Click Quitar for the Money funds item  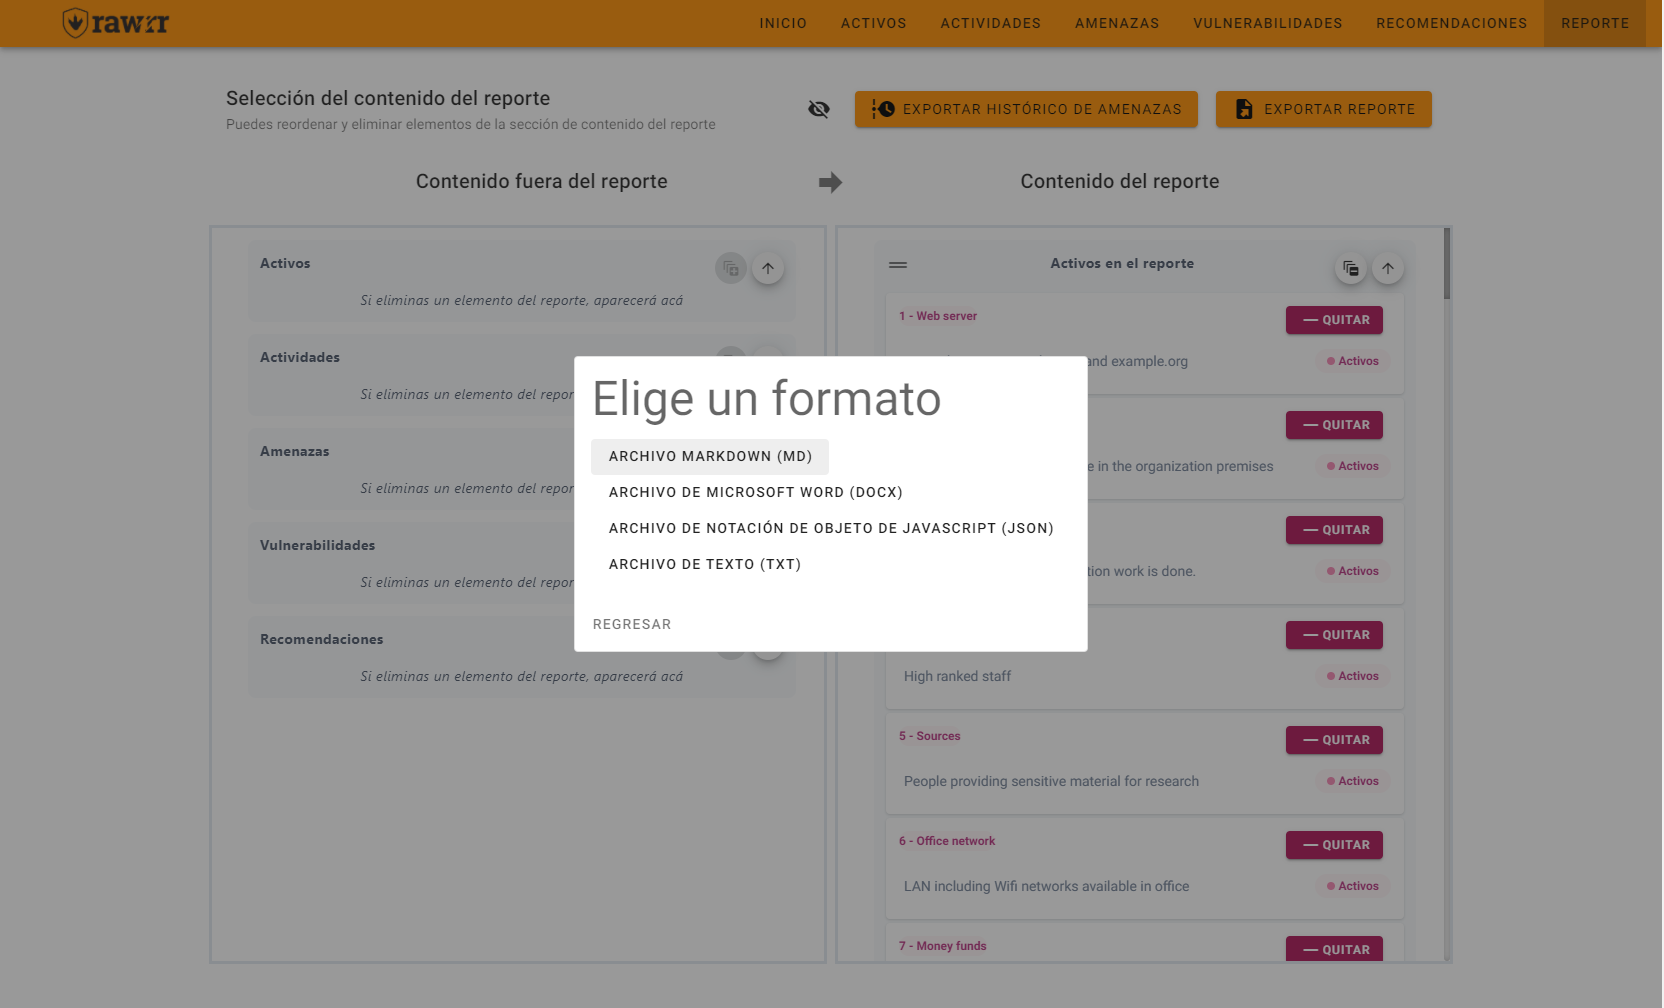[x=1334, y=949]
